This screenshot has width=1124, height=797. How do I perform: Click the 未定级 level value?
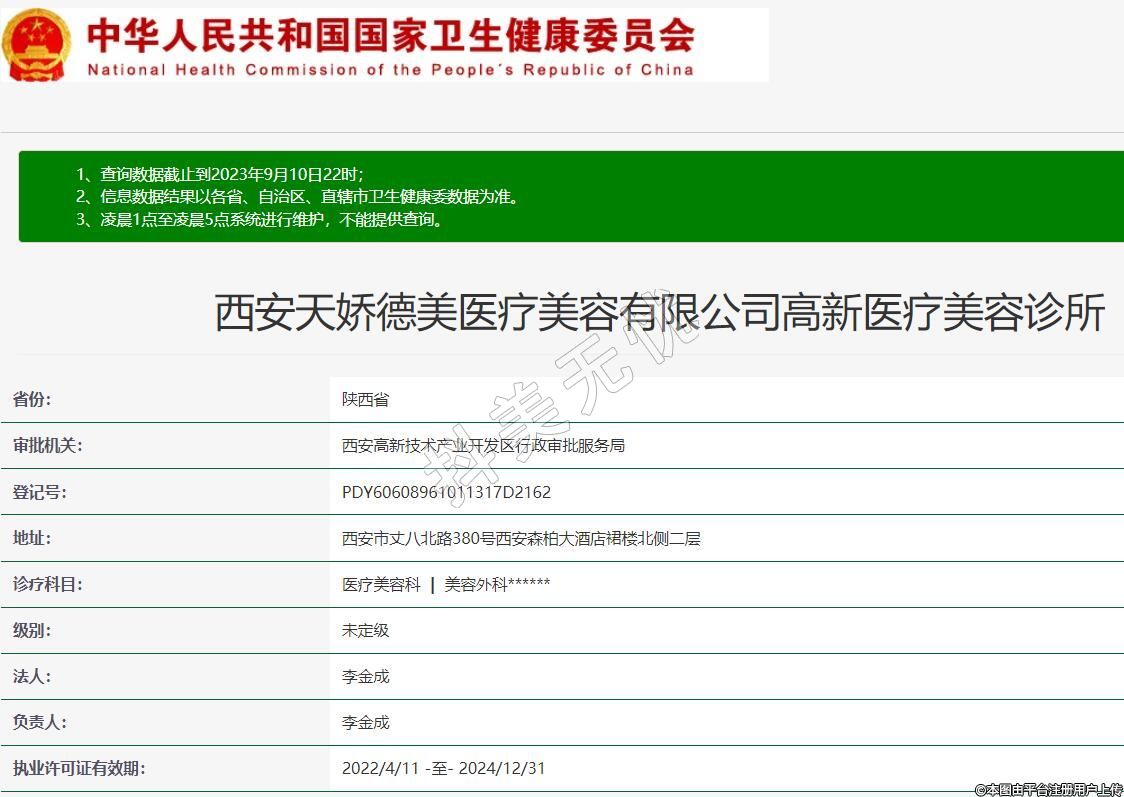[365, 630]
